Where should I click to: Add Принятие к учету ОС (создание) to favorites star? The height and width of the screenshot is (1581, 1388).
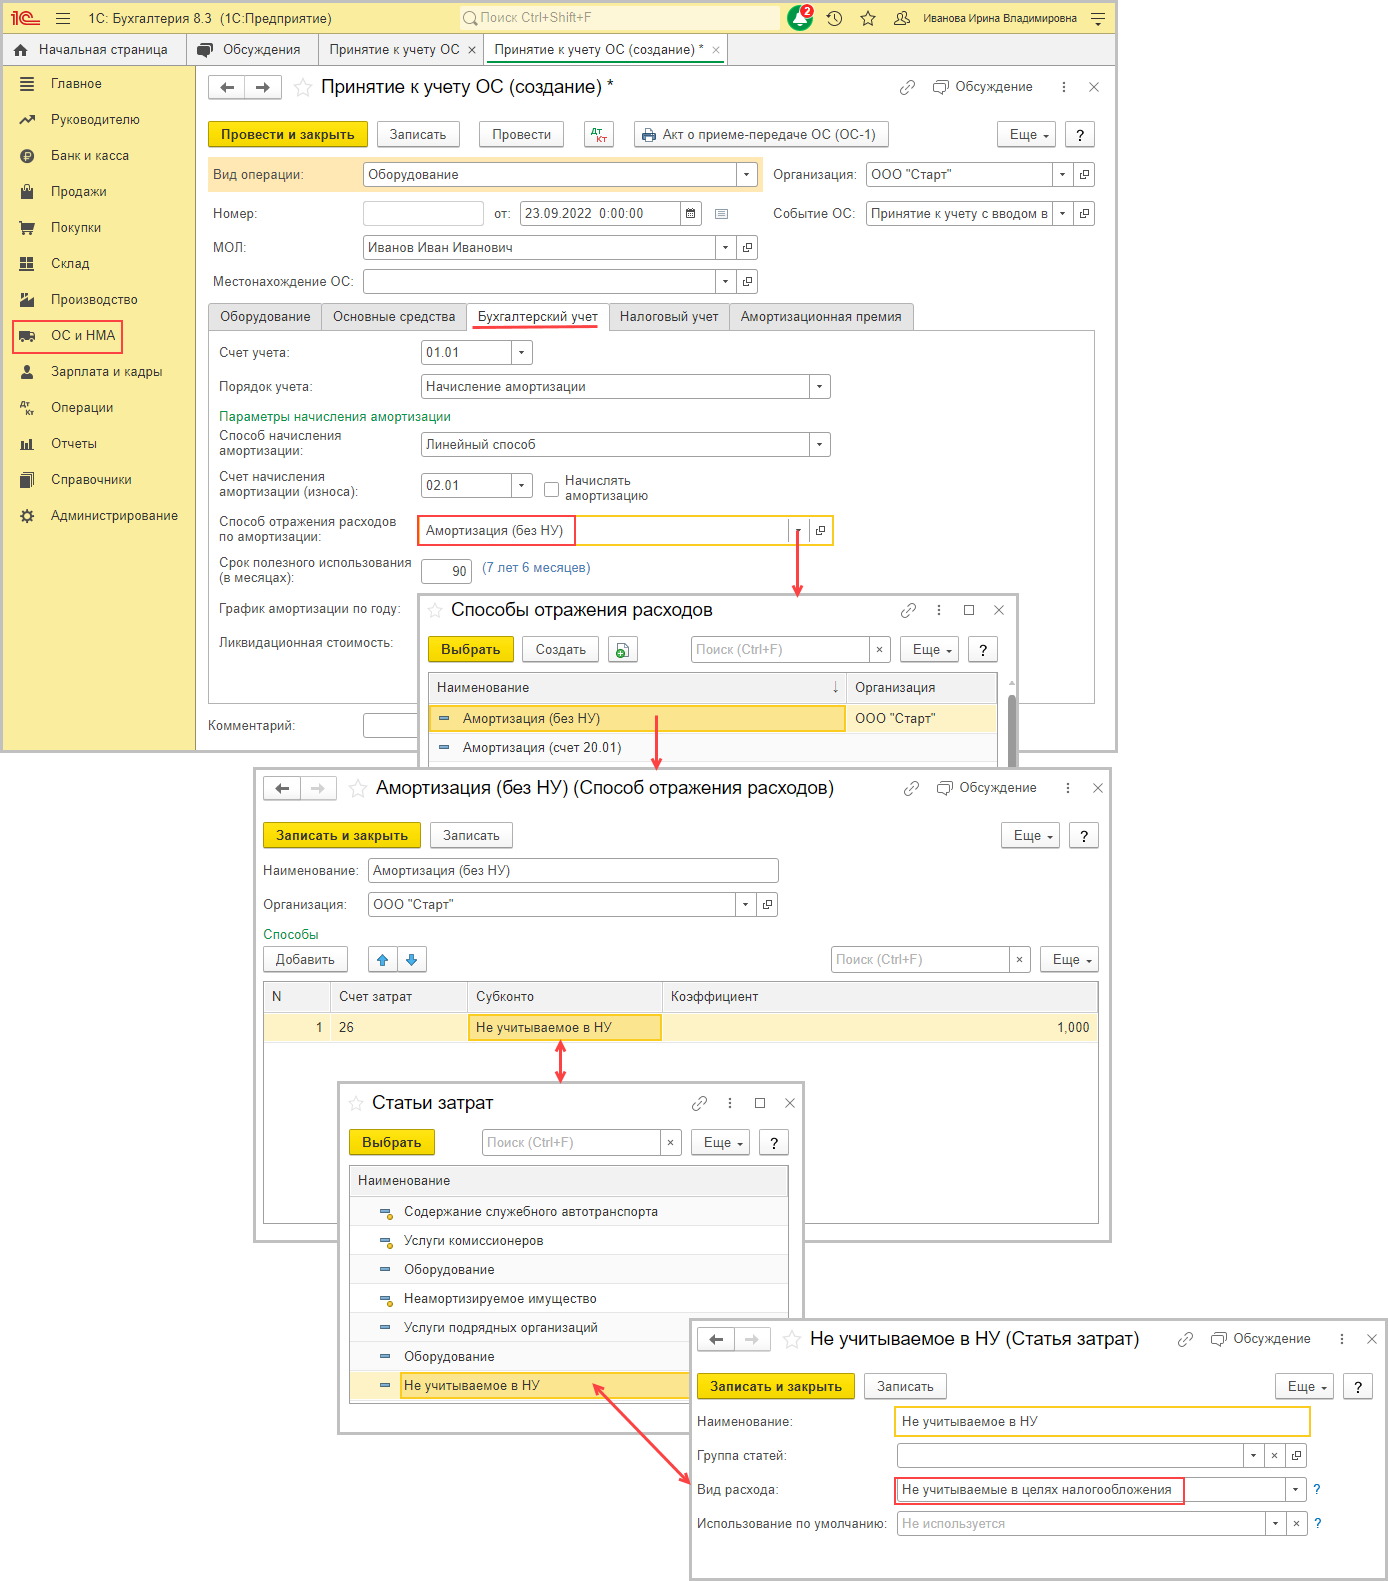(303, 88)
